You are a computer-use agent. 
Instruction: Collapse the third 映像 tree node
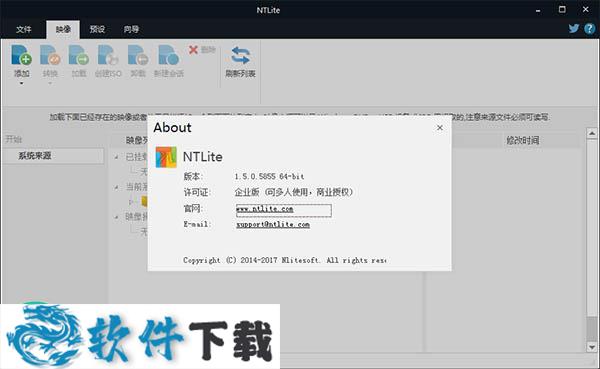click(117, 217)
